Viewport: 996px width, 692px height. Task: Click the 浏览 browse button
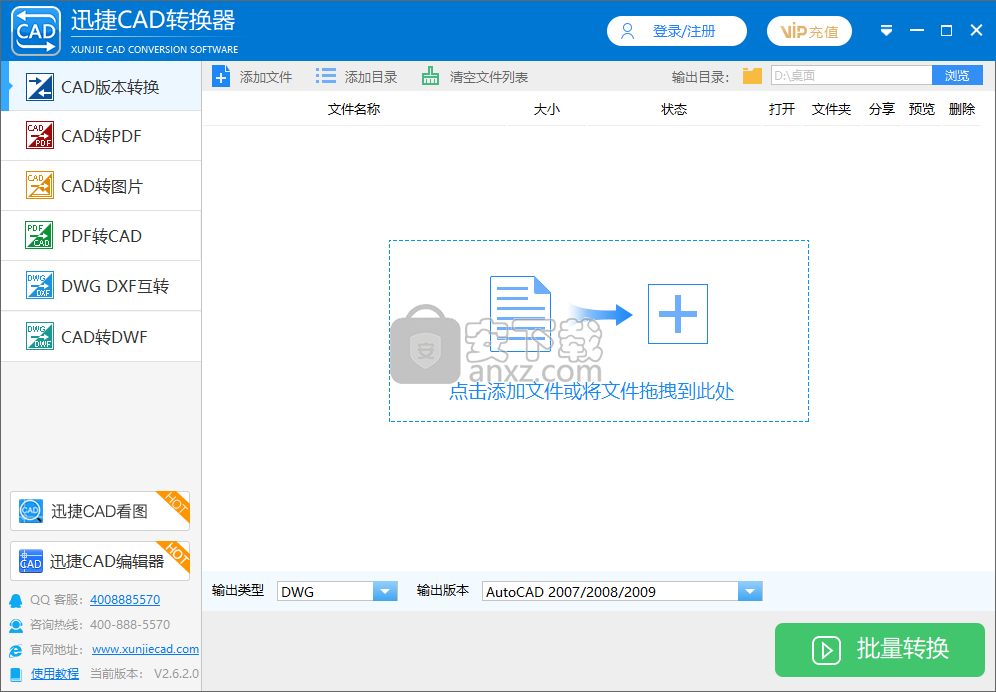click(957, 76)
